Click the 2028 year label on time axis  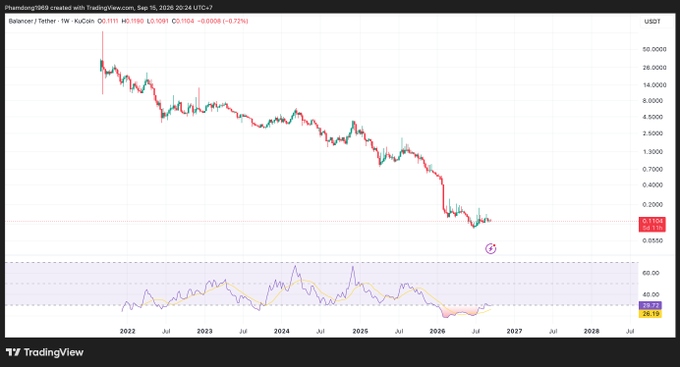pos(592,331)
